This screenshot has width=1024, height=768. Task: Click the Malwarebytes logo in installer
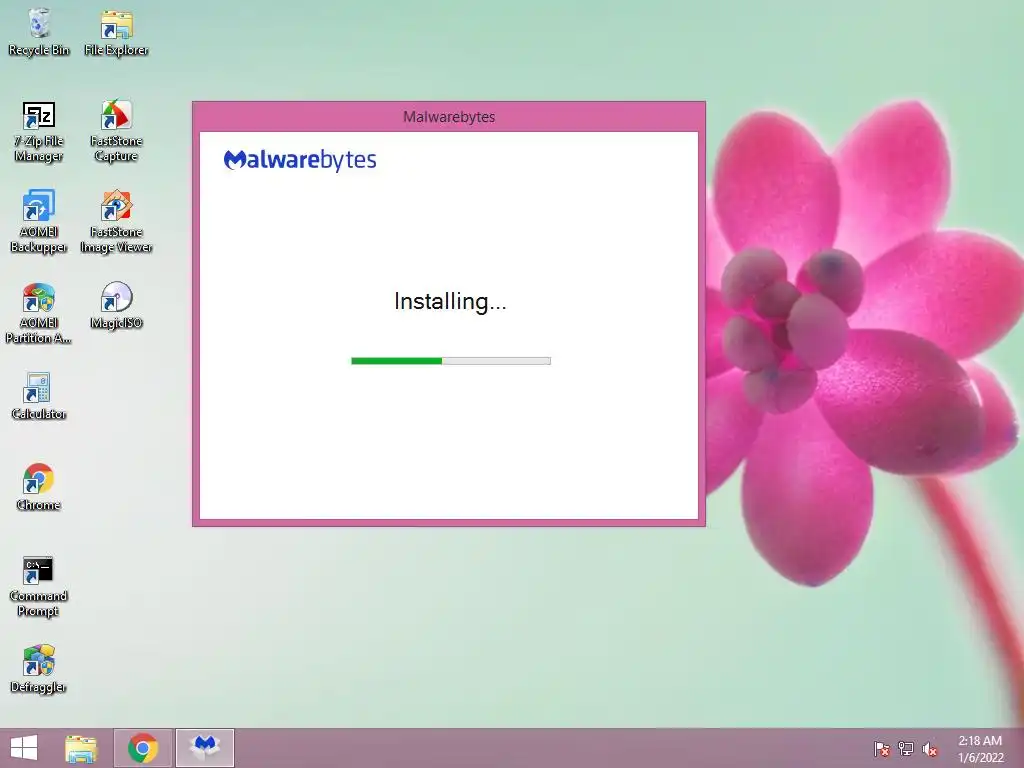pyautogui.click(x=300, y=160)
